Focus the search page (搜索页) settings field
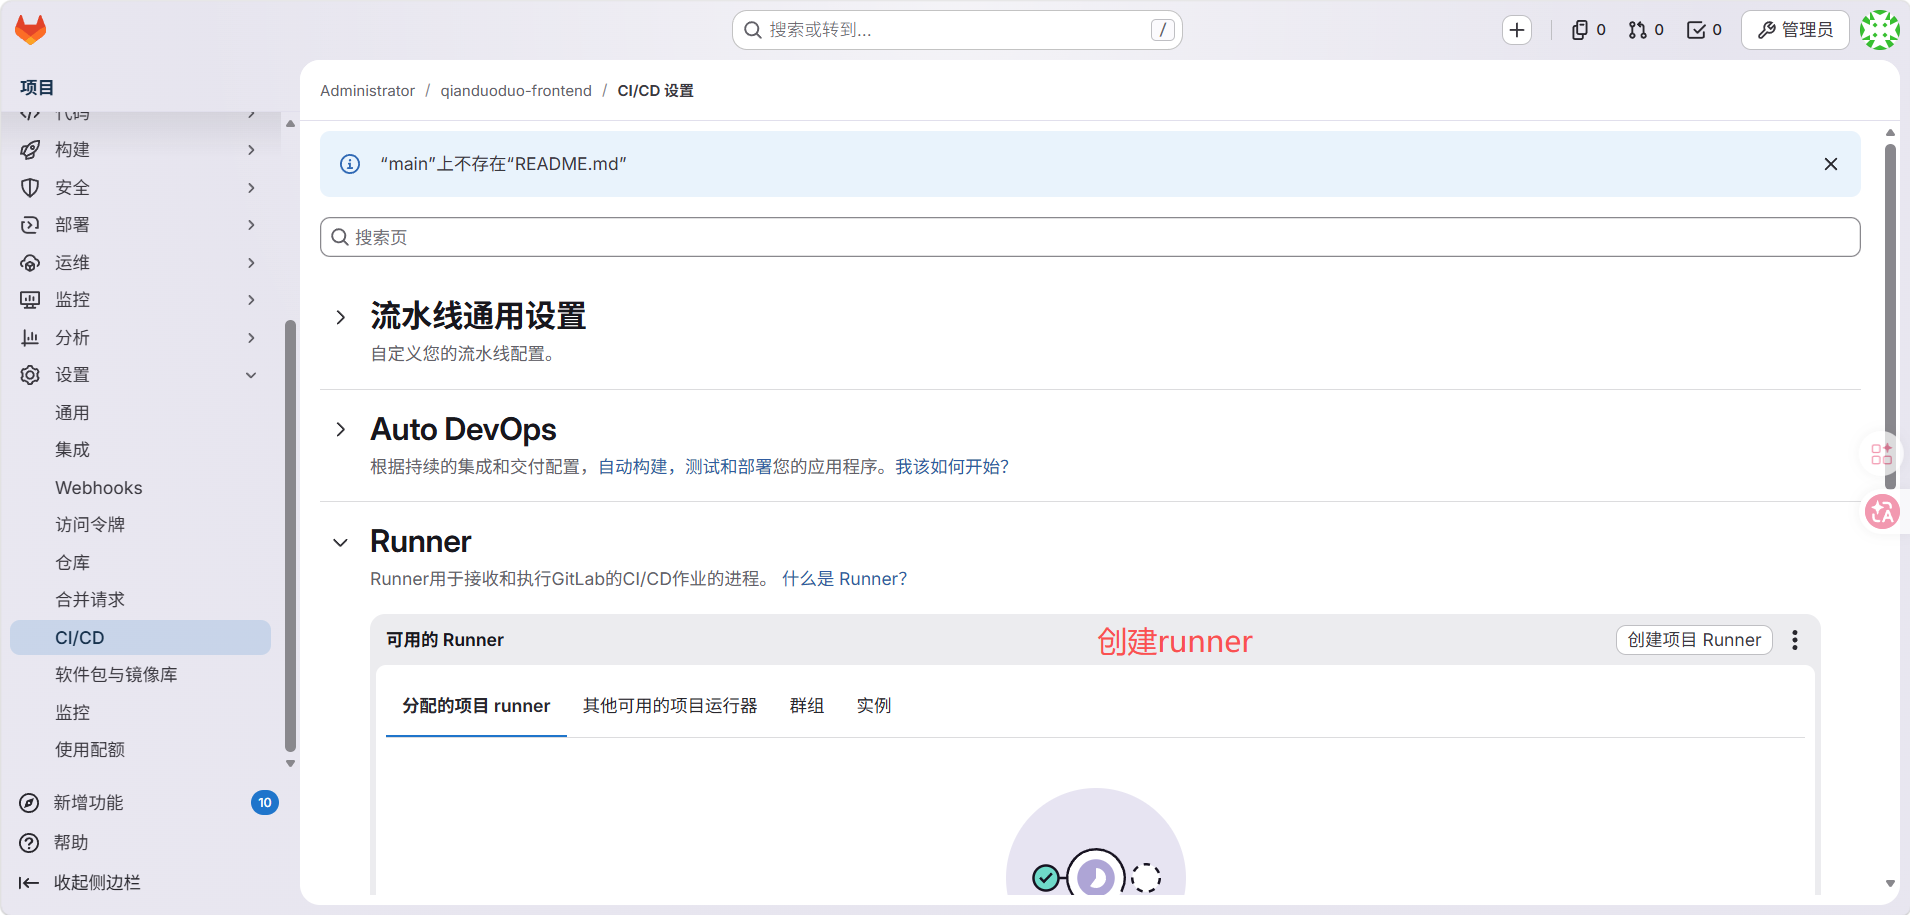Screen dimensions: 1910x915 [x=1090, y=237]
